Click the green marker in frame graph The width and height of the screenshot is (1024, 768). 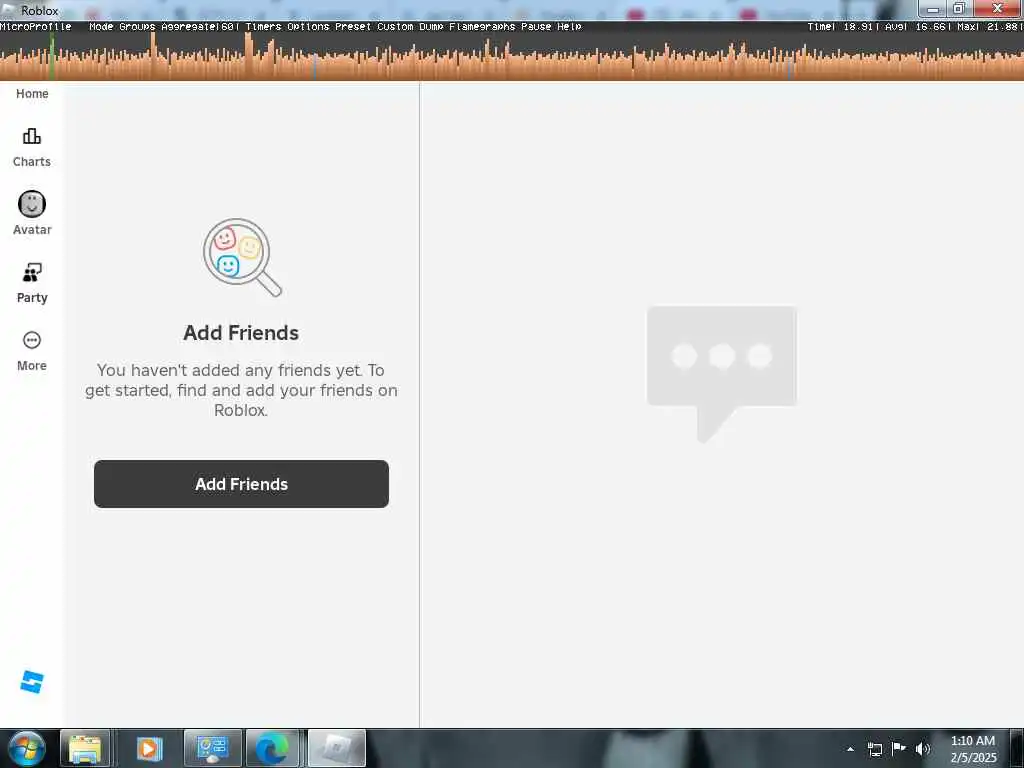click(52, 56)
